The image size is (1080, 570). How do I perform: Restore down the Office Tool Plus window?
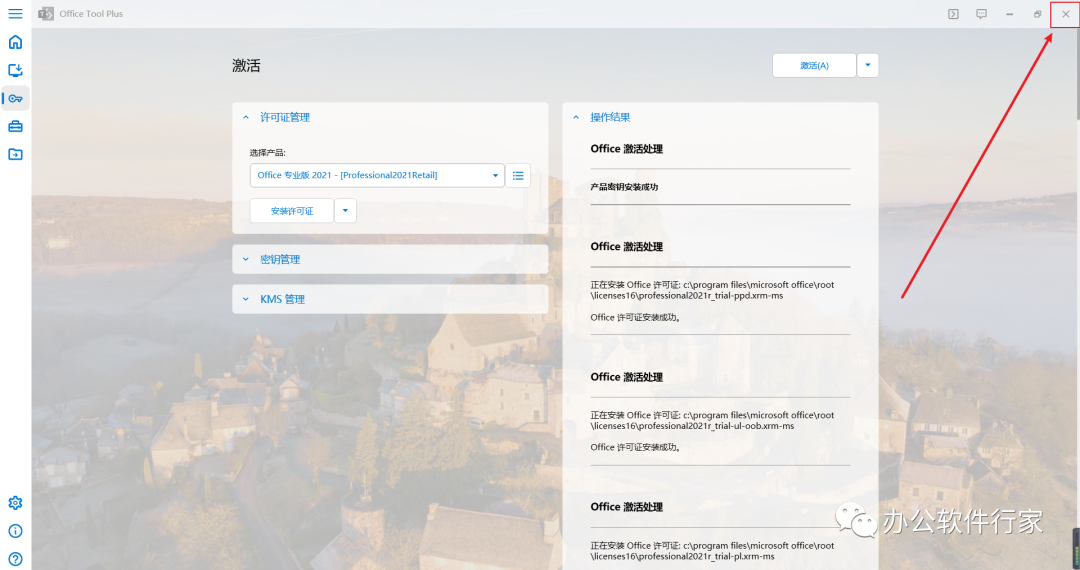coord(1037,14)
